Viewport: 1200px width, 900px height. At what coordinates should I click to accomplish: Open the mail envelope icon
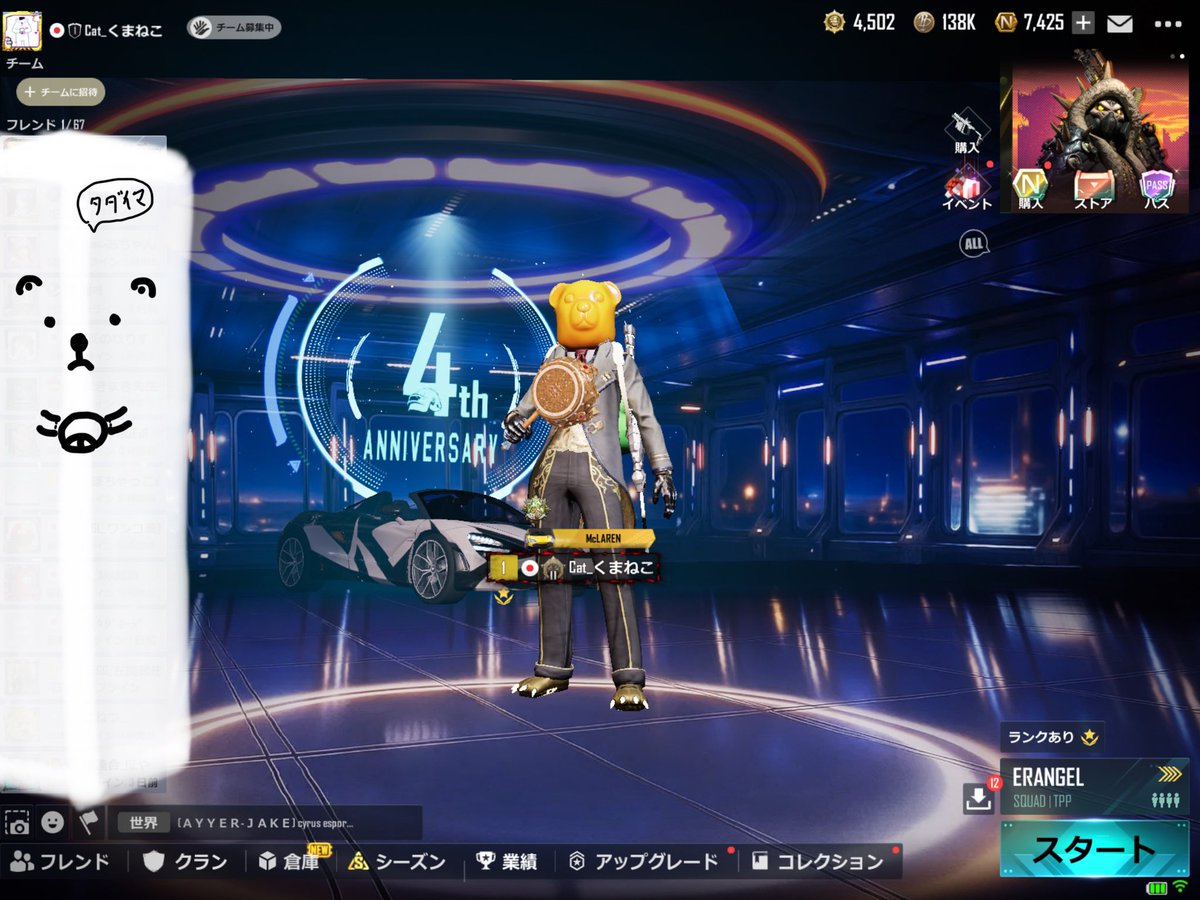pyautogui.click(x=1119, y=23)
